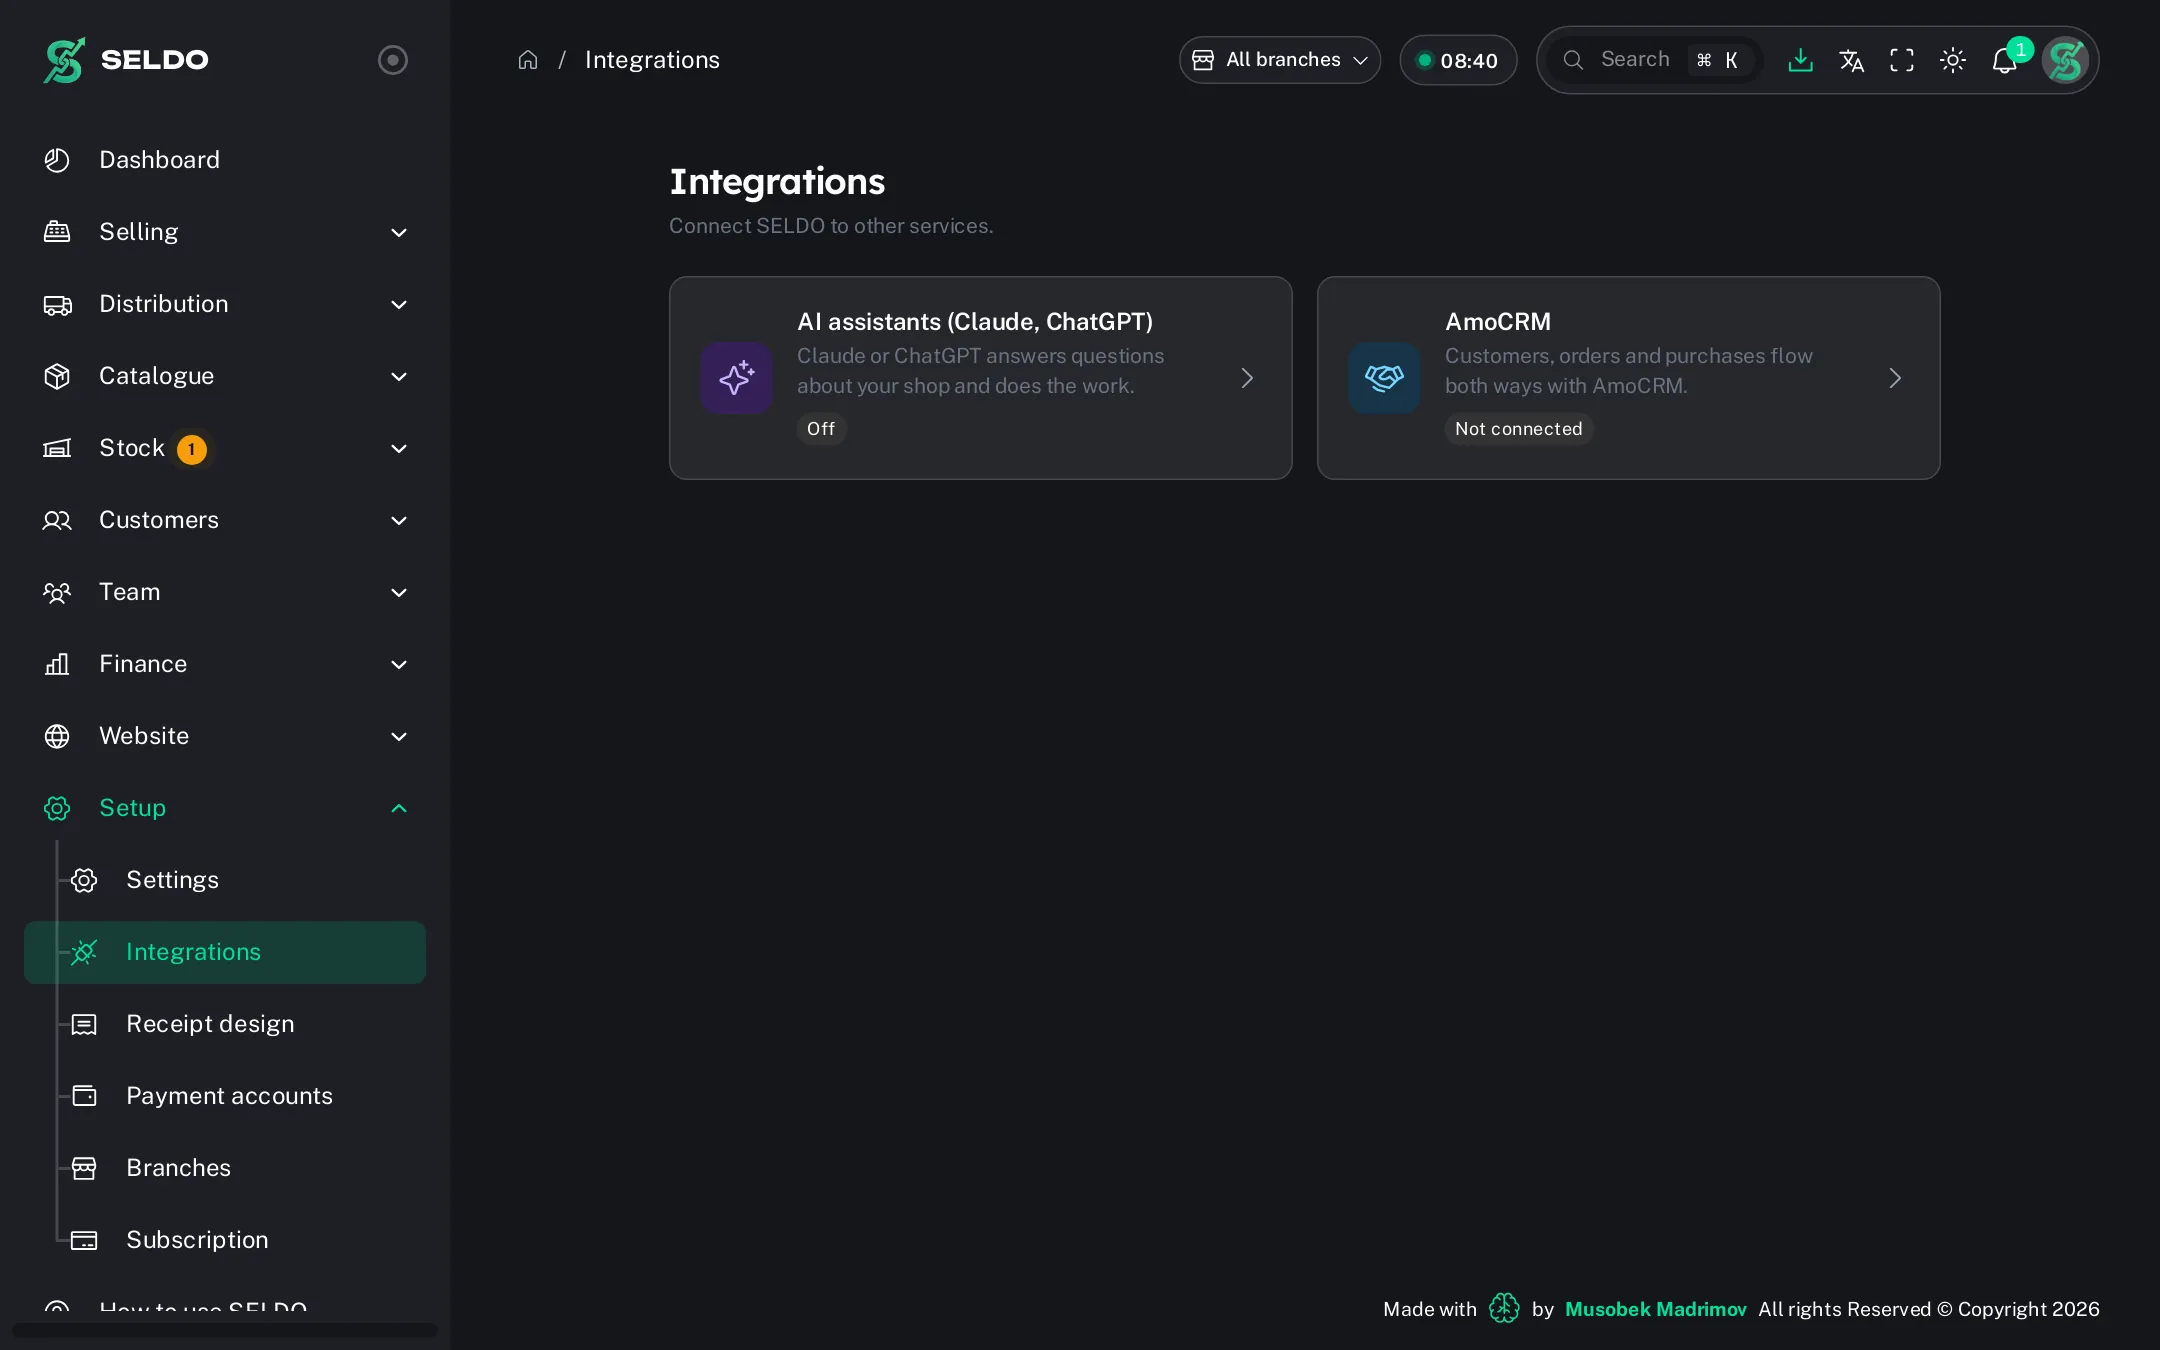Open the AI assistants integration card

click(980, 378)
